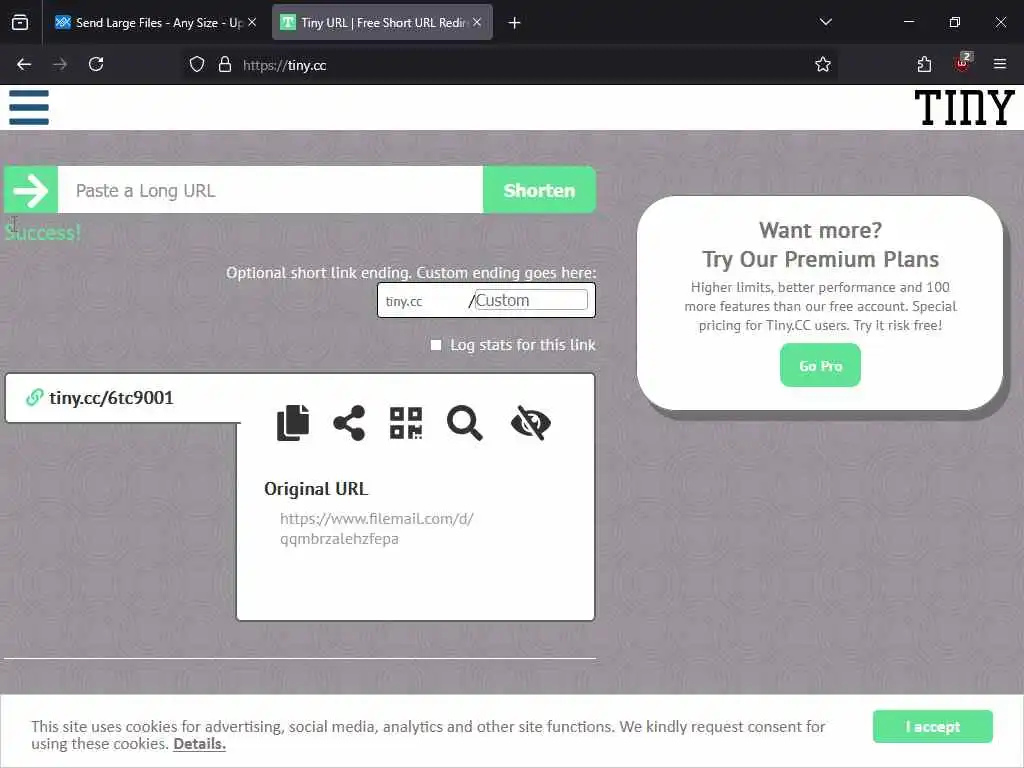Image resolution: width=1024 pixels, height=768 pixels.
Task: Open the site hamburger menu
Action: [29, 108]
